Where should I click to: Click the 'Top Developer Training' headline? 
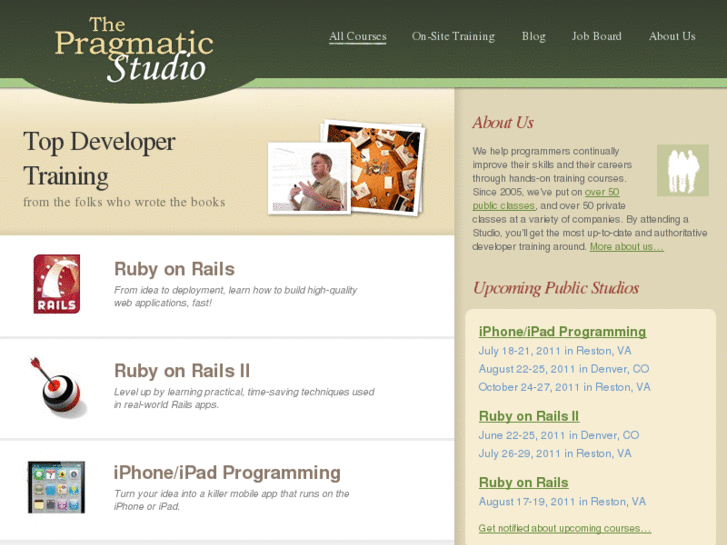[99, 159]
